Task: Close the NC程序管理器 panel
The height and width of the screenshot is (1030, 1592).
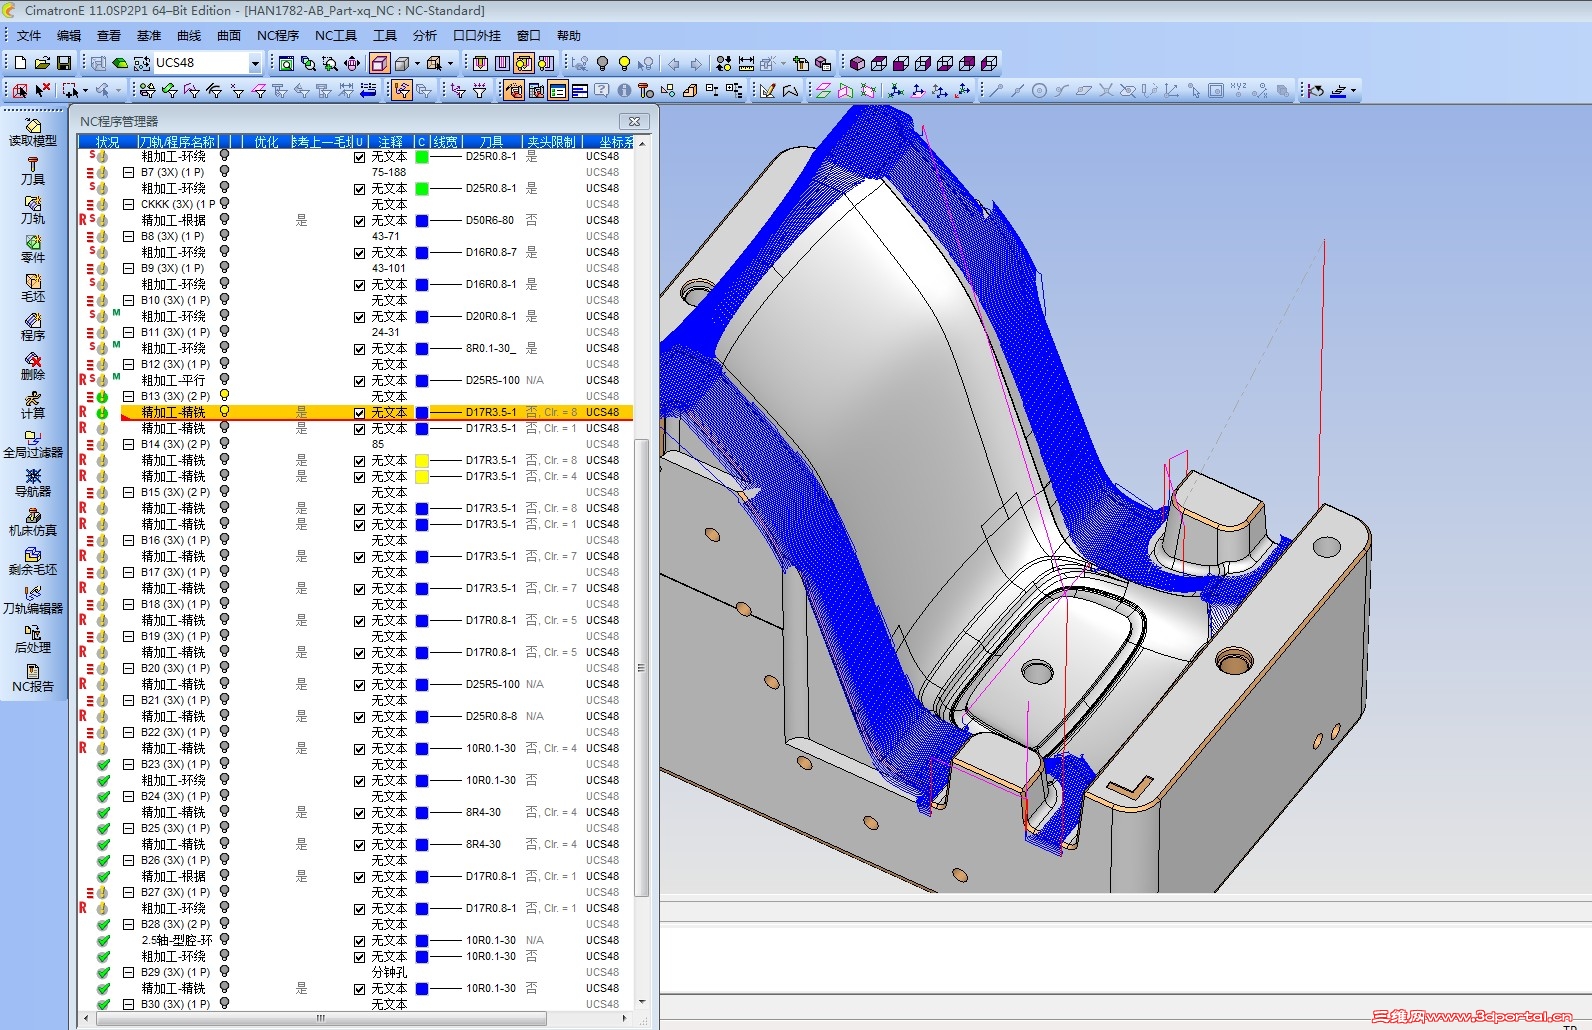Action: click(x=634, y=121)
